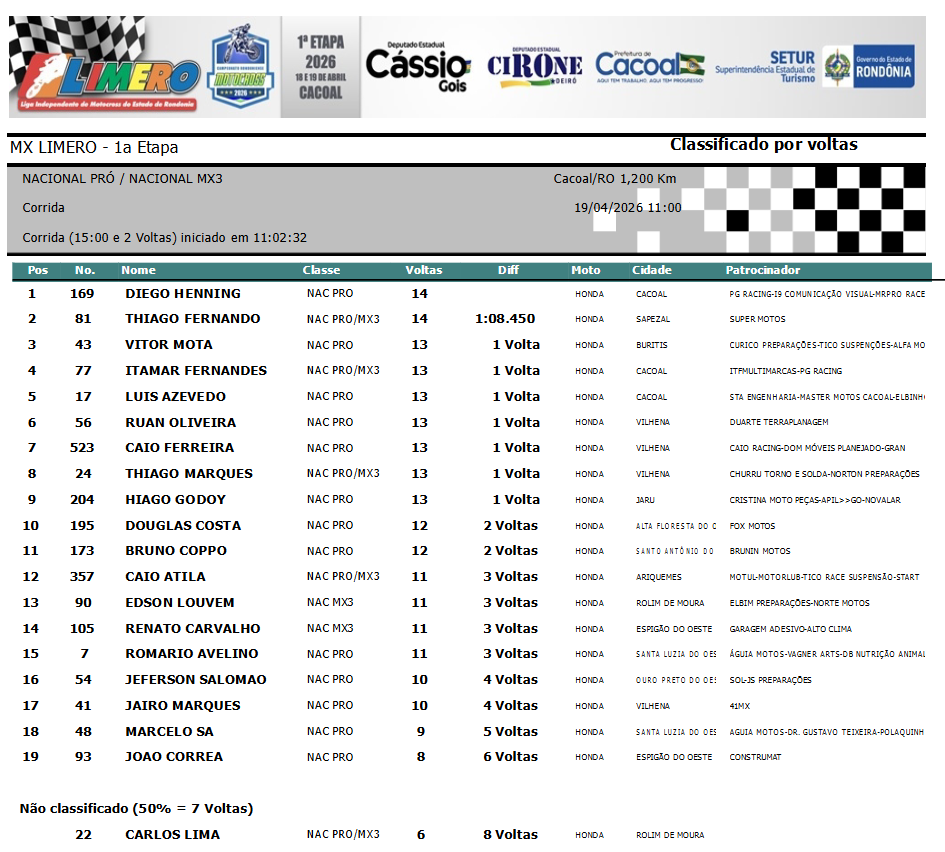
Task: Click the SETUR tourism logo
Action: click(765, 67)
